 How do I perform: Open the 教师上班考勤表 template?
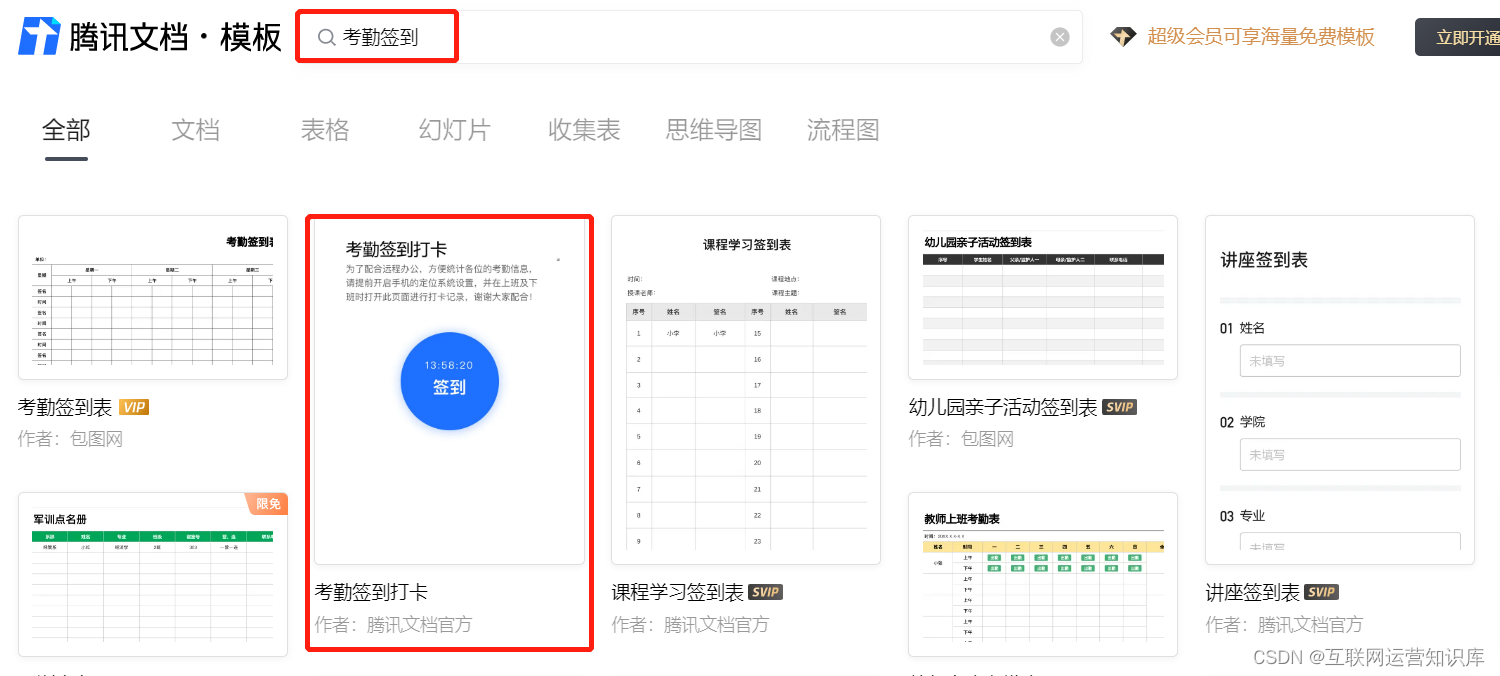pos(1043,575)
